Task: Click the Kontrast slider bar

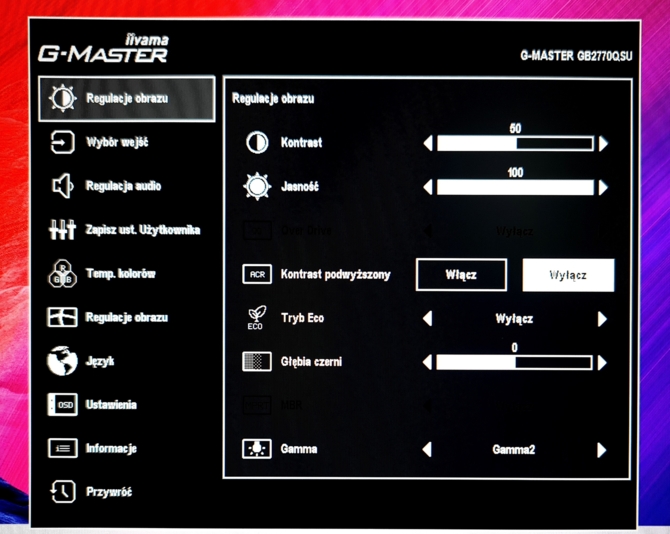Action: click(x=515, y=143)
